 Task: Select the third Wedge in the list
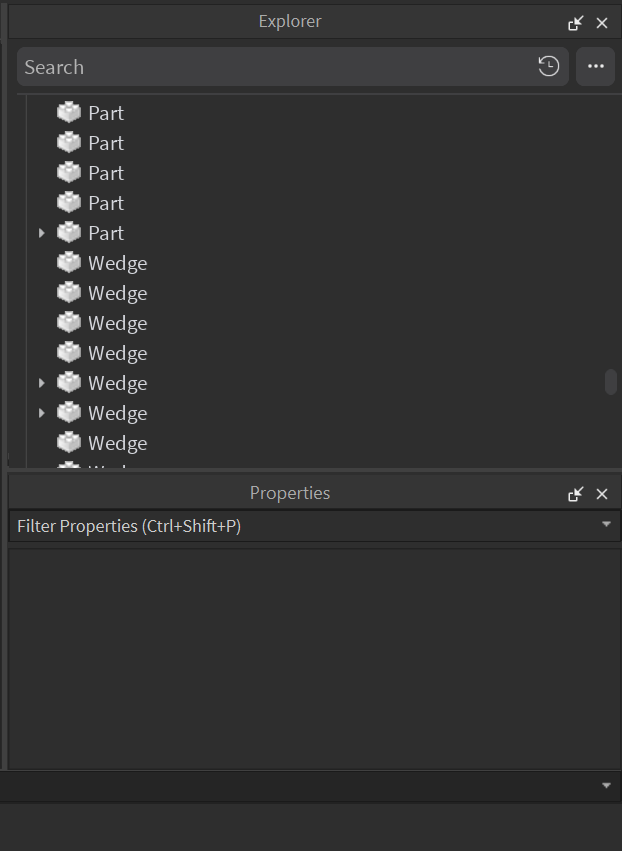click(x=117, y=323)
